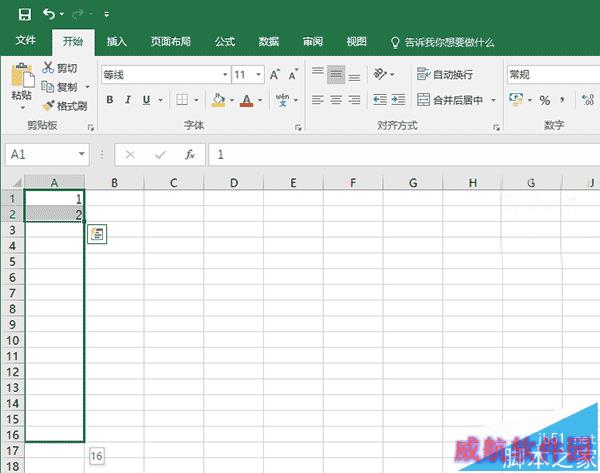Open the Undo history dropdown arrow
The image size is (600, 473).
click(x=62, y=15)
